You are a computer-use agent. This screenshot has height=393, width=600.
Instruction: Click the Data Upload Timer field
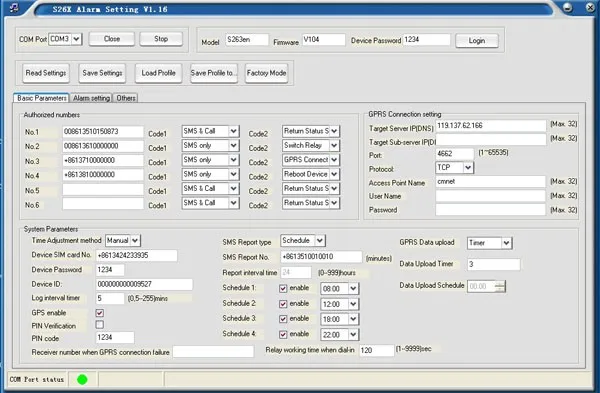494,264
